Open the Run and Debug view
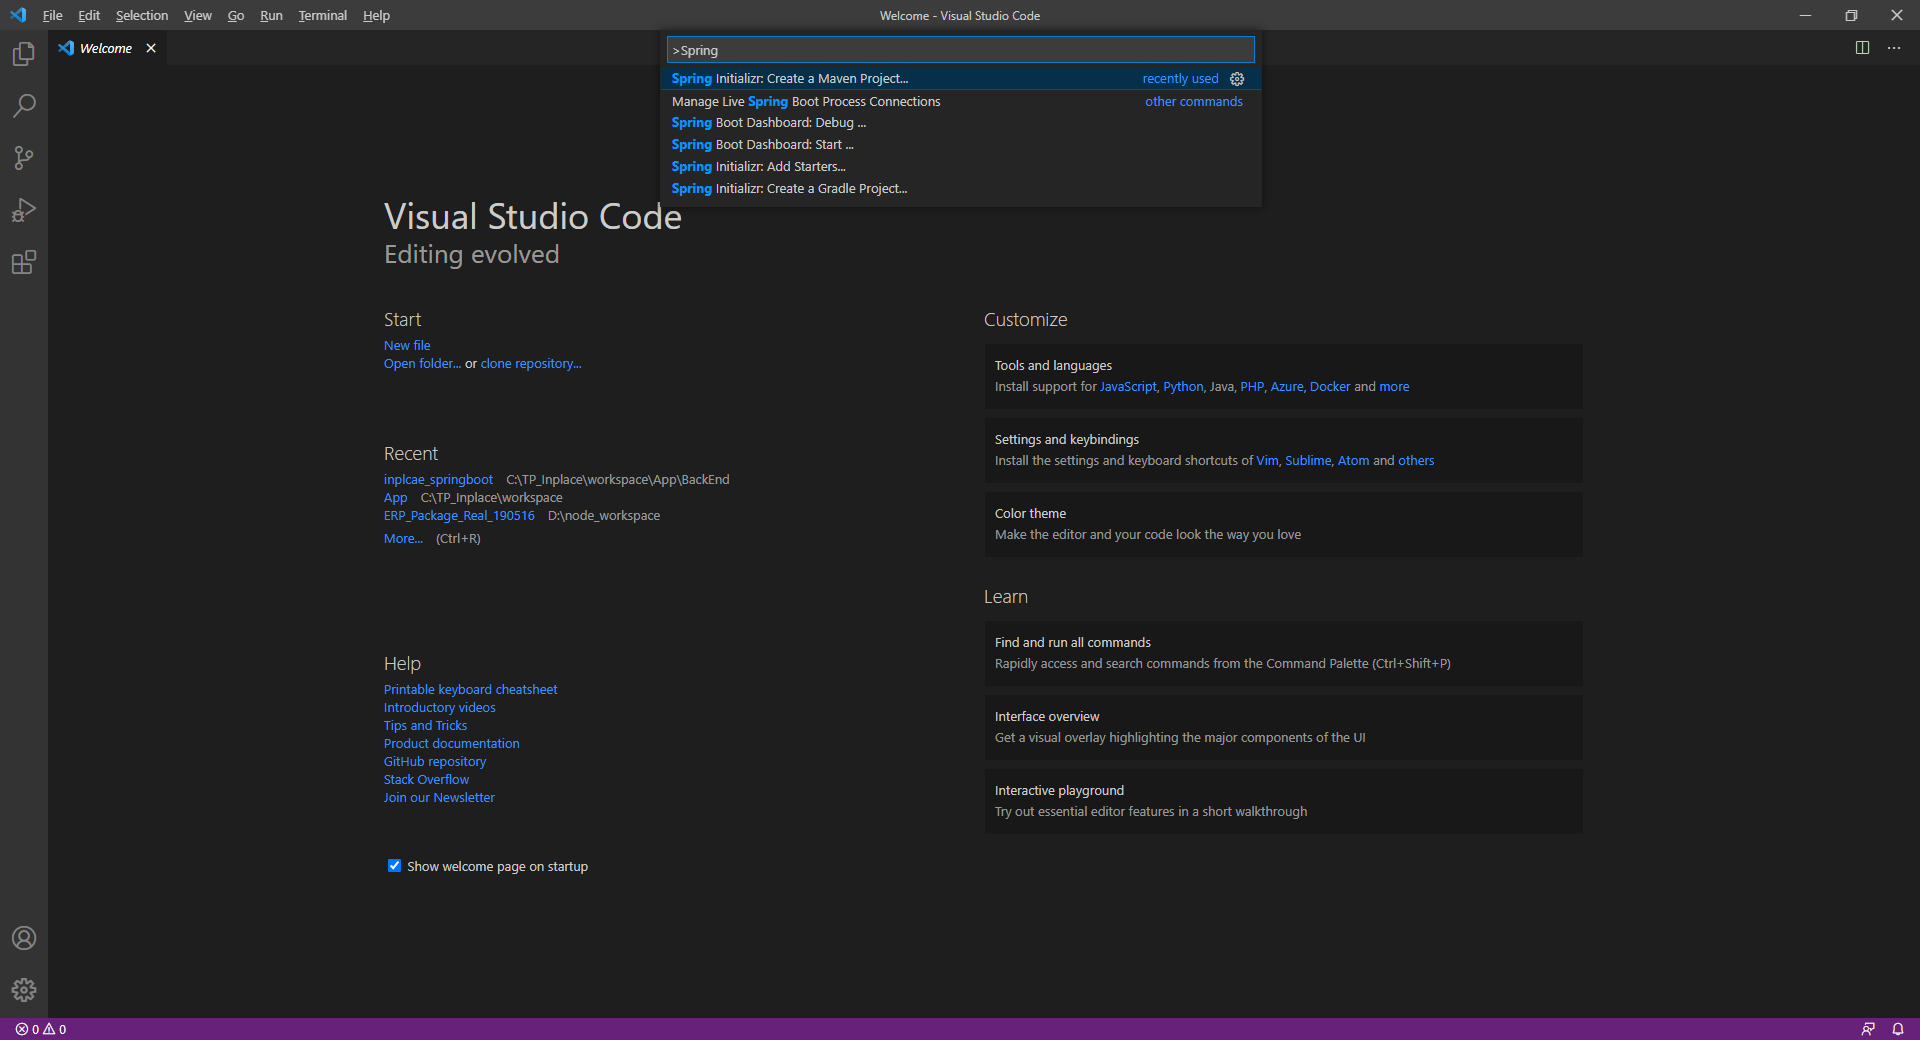The height and width of the screenshot is (1040, 1920). tap(24, 210)
